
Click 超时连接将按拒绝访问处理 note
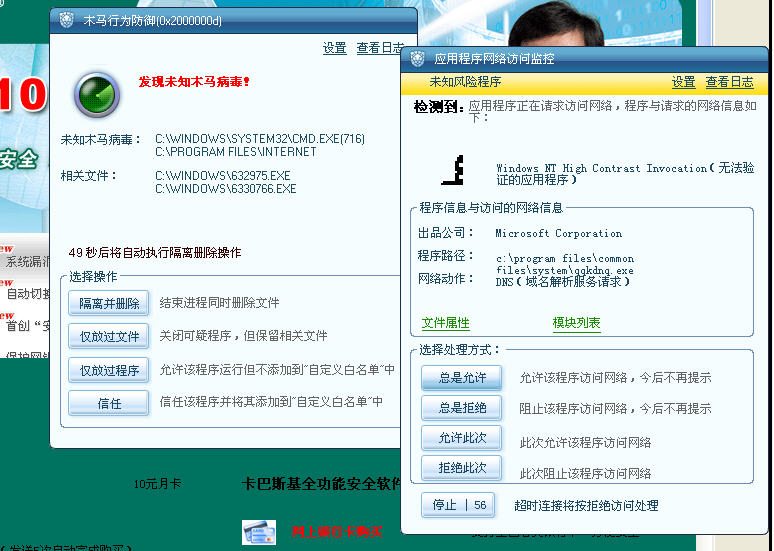point(586,506)
